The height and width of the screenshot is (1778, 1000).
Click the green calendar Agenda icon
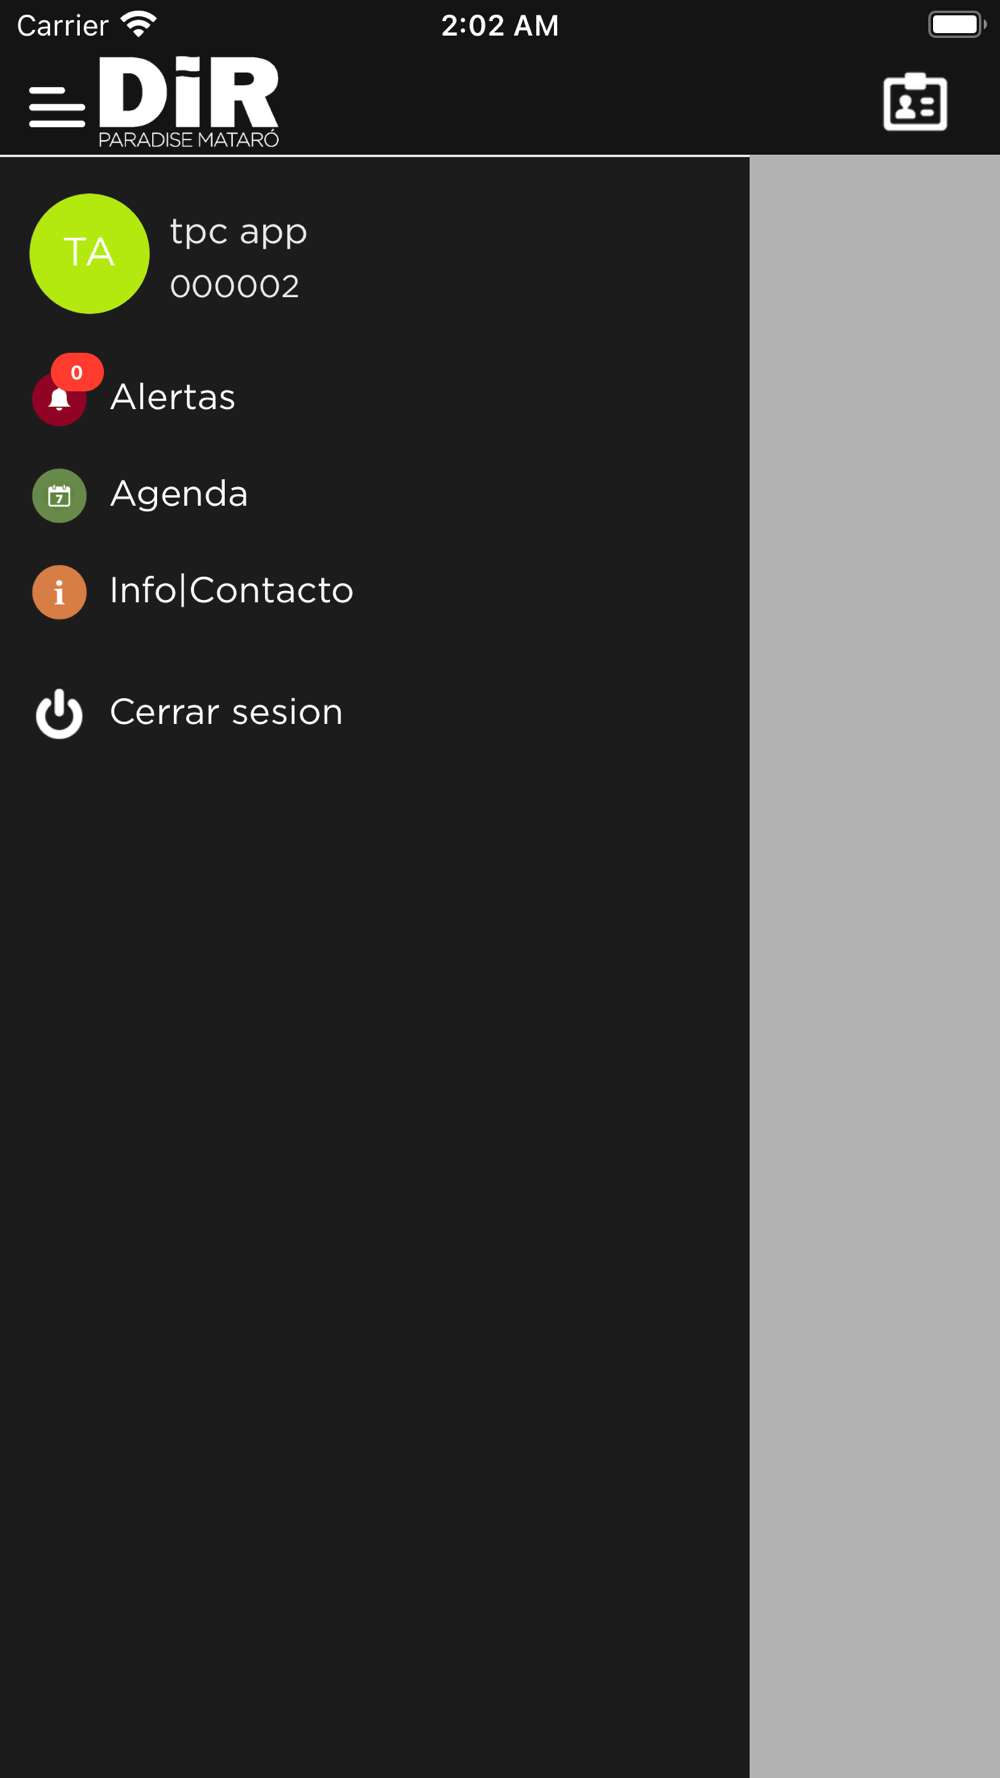coord(59,495)
